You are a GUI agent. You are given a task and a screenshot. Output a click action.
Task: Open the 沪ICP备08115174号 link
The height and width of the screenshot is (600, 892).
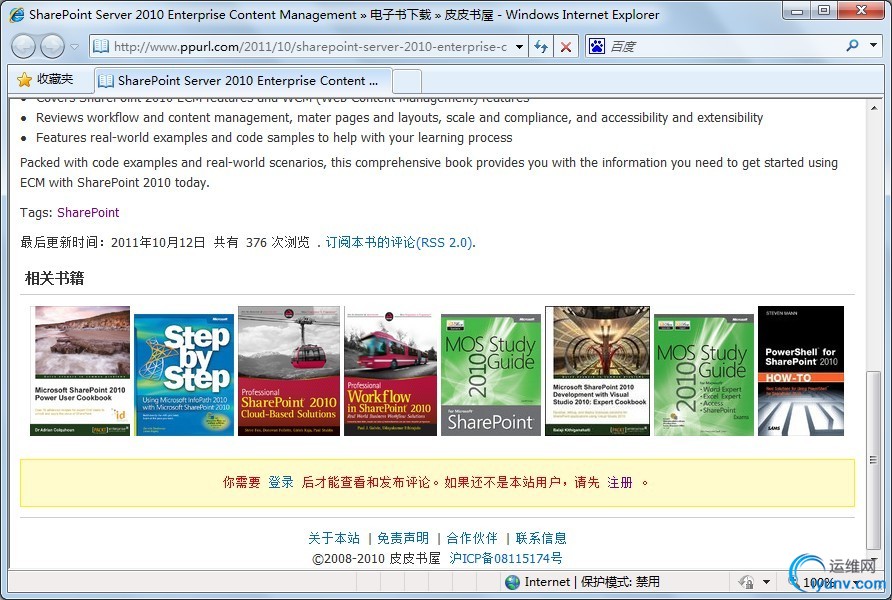(x=506, y=558)
